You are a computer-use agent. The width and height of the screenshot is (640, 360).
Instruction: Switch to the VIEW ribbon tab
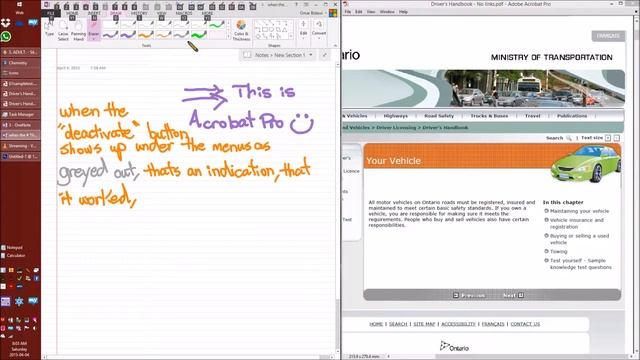point(161,13)
